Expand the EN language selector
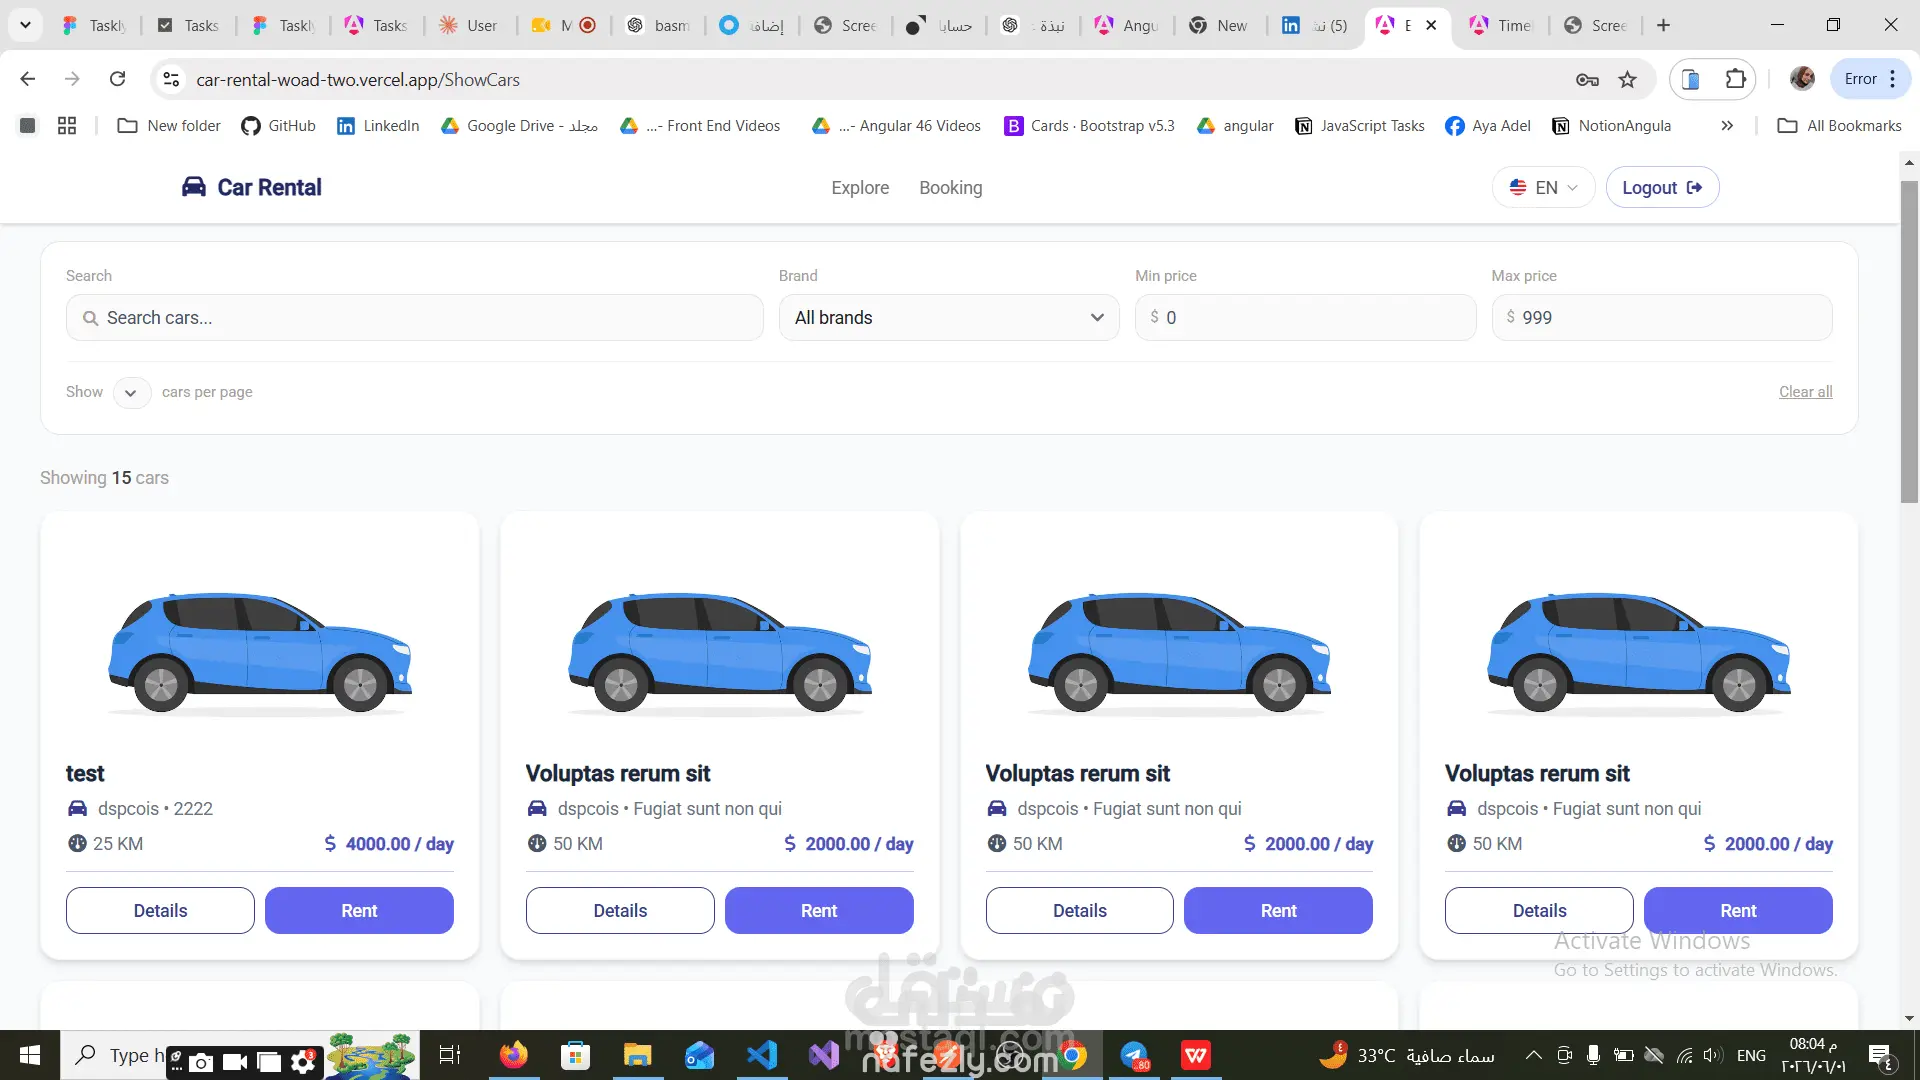The height and width of the screenshot is (1080, 1920). click(x=1544, y=187)
